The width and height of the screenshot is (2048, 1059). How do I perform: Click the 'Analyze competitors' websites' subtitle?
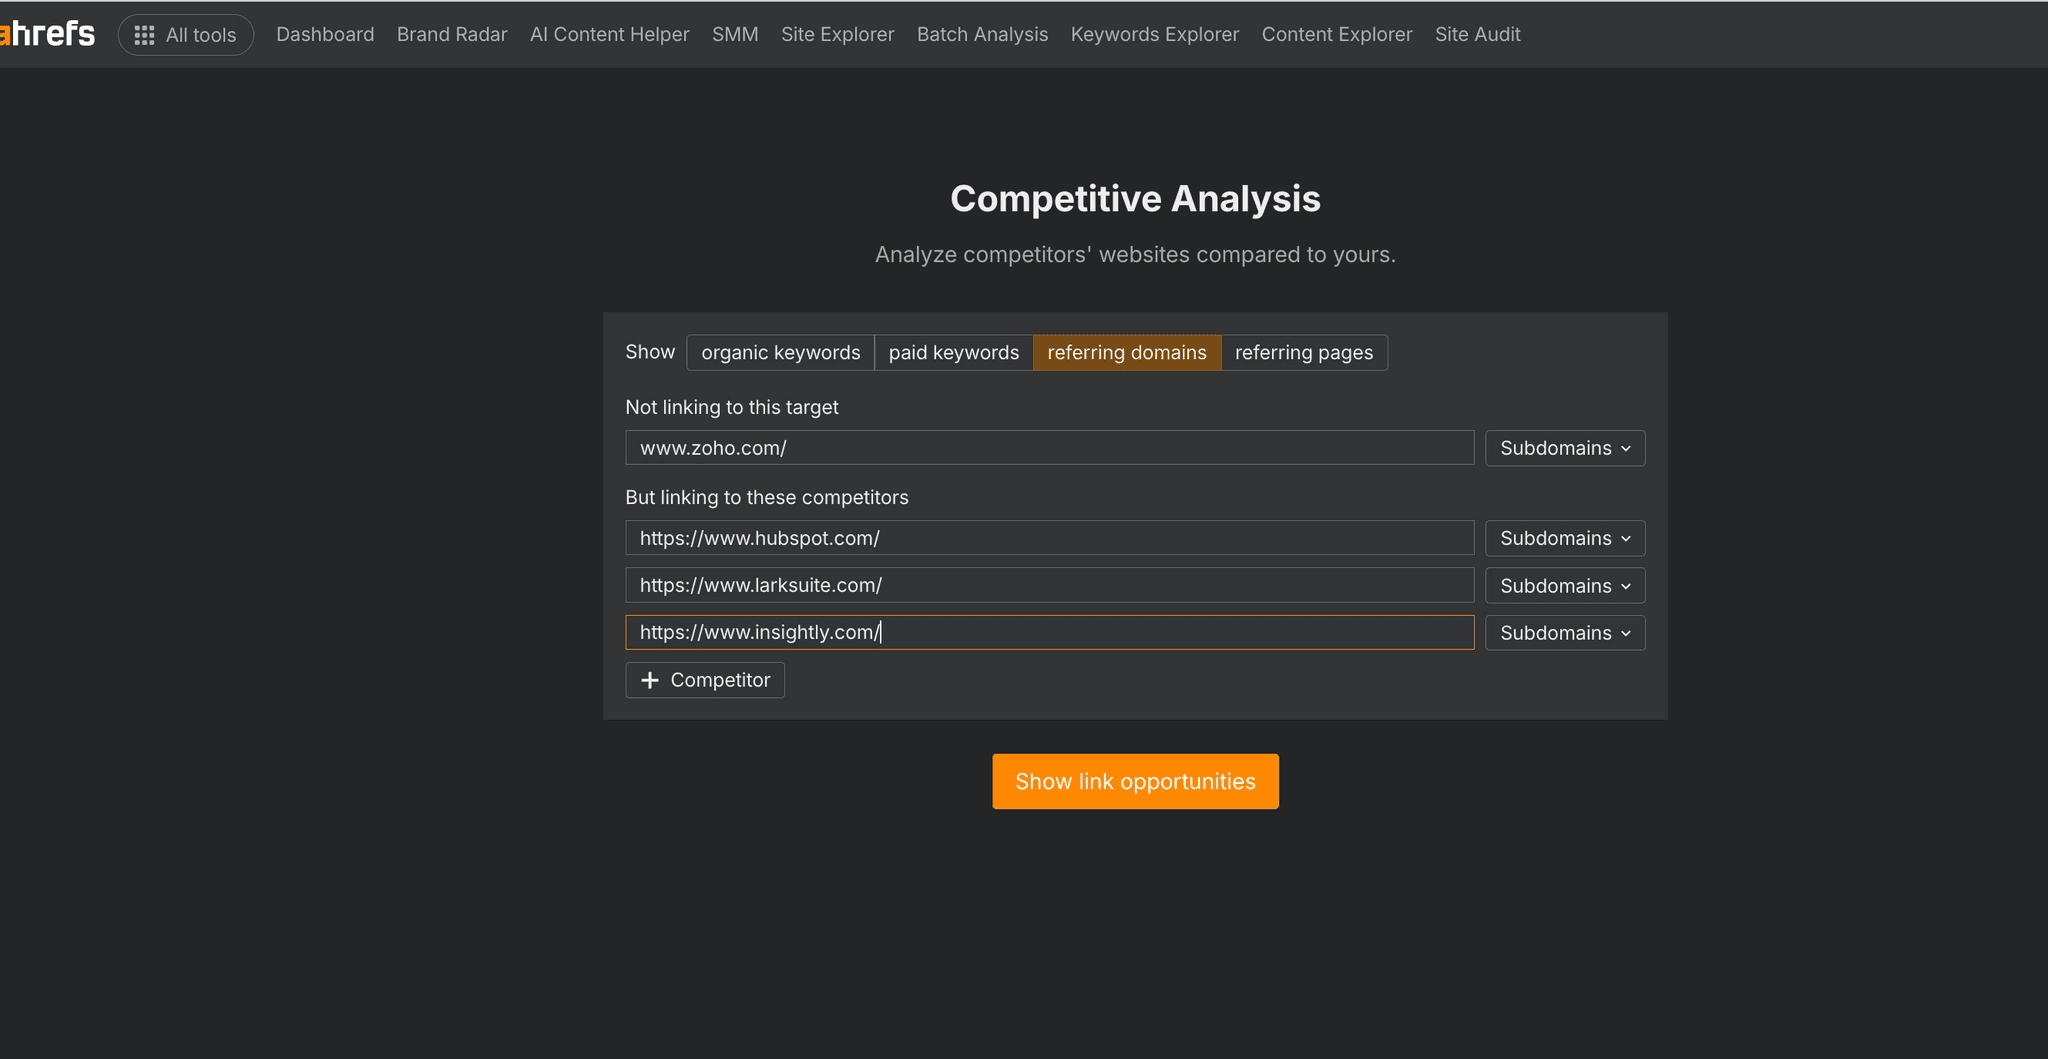point(1135,254)
